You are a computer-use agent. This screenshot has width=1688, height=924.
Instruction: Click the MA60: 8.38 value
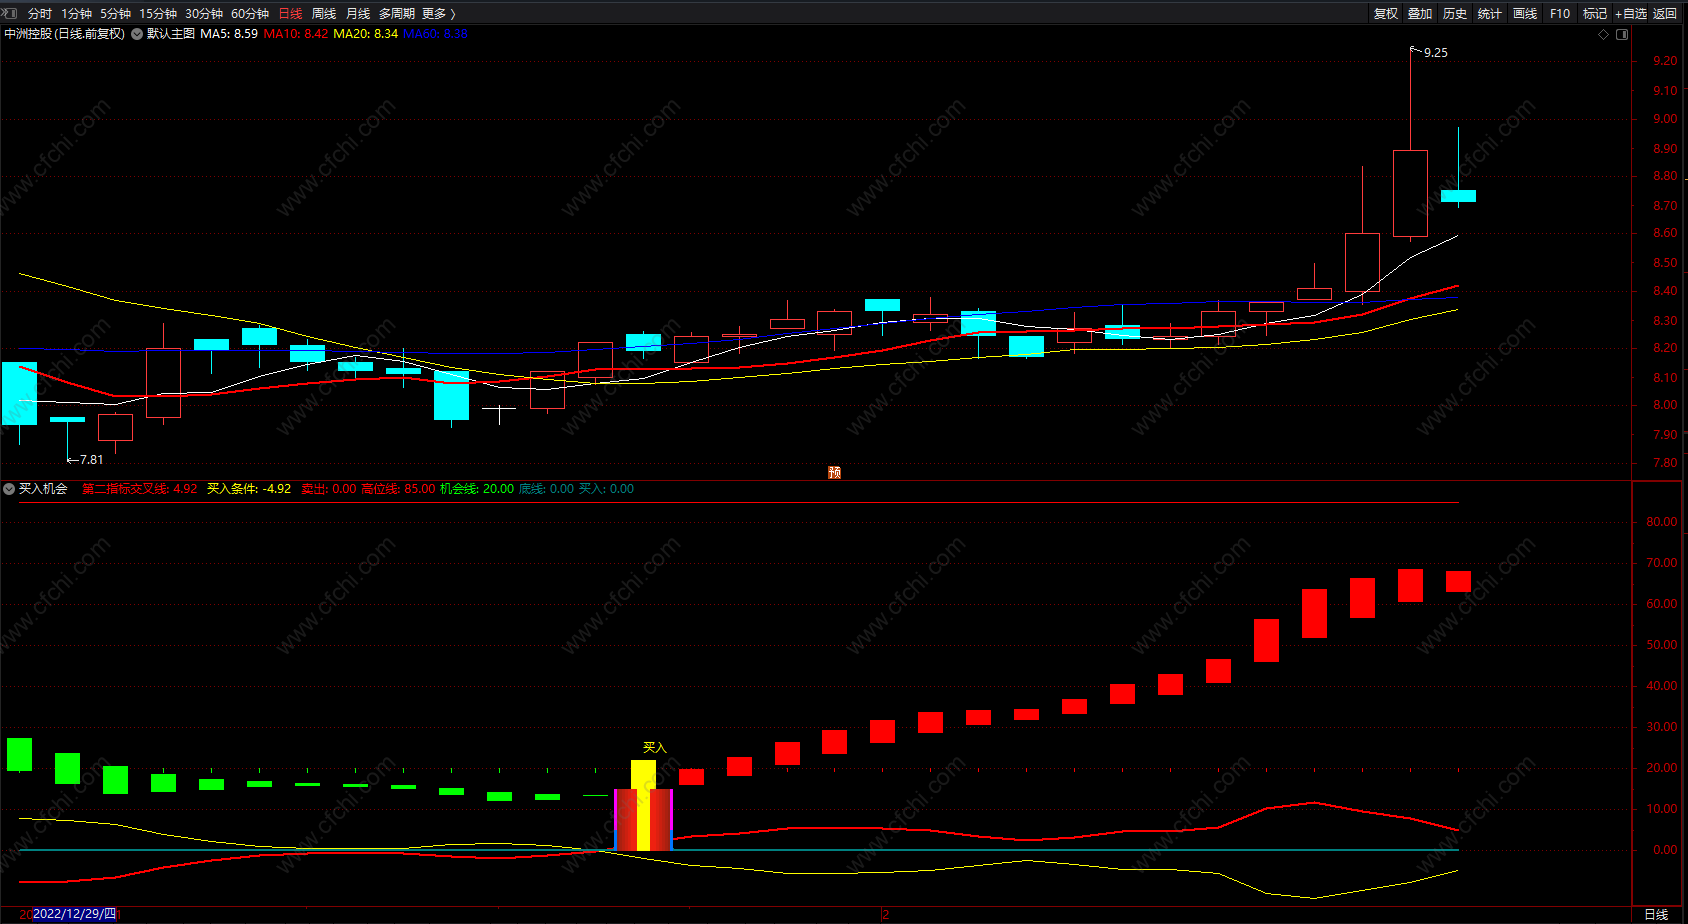[436, 34]
